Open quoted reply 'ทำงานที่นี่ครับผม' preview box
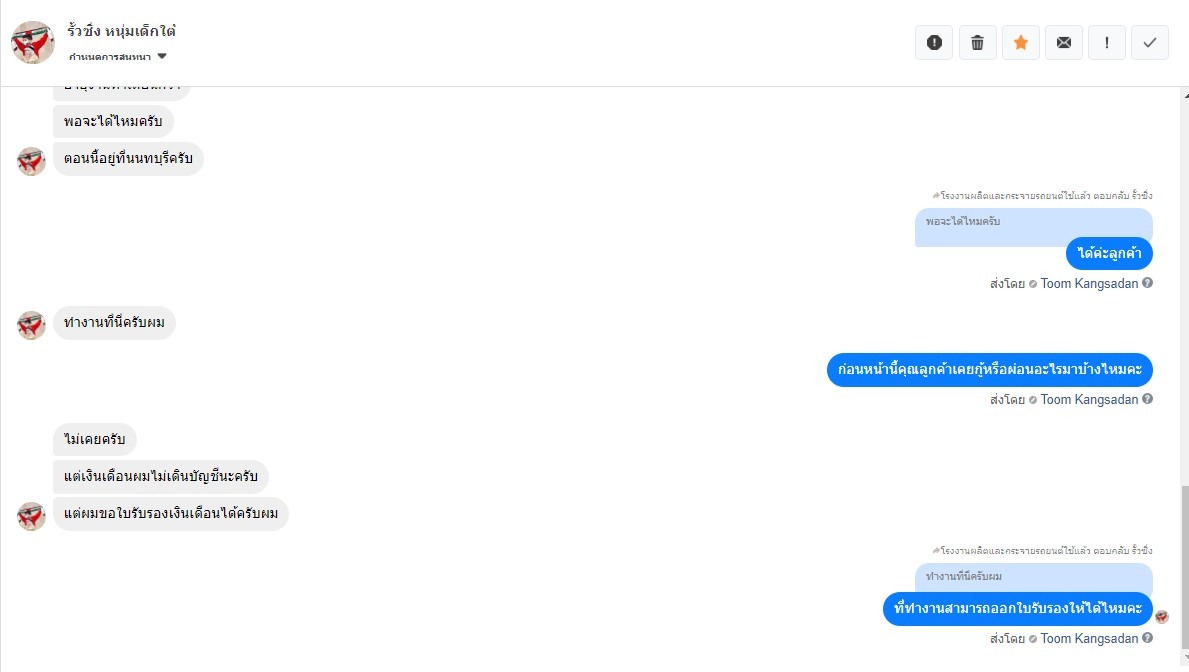The height and width of the screenshot is (672, 1189). tap(1034, 578)
